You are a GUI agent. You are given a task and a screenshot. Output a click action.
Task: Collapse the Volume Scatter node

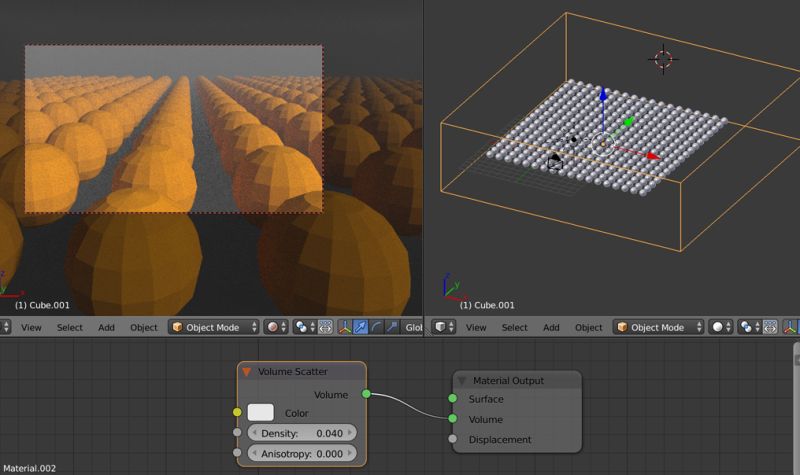(x=246, y=372)
